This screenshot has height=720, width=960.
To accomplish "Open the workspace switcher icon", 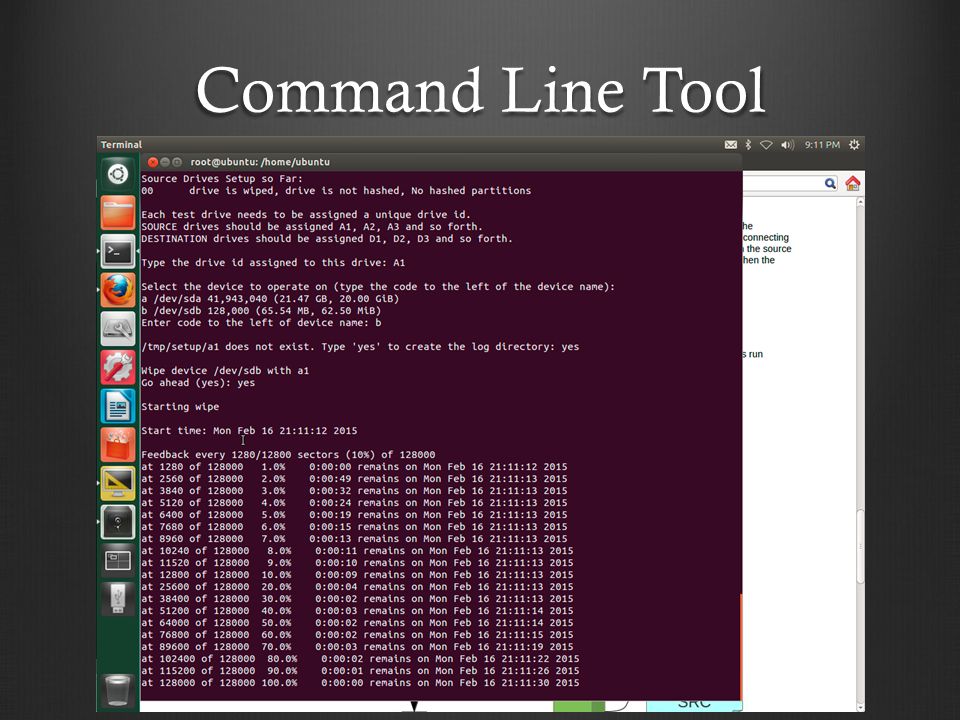I will pyautogui.click(x=118, y=560).
